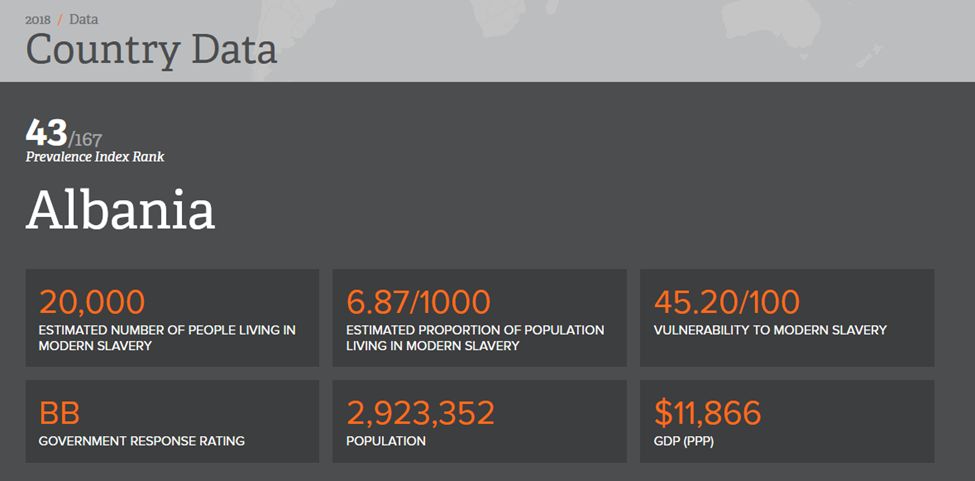The width and height of the screenshot is (975, 481).
Task: Select the GDP (PPP) label
Action: tap(683, 441)
